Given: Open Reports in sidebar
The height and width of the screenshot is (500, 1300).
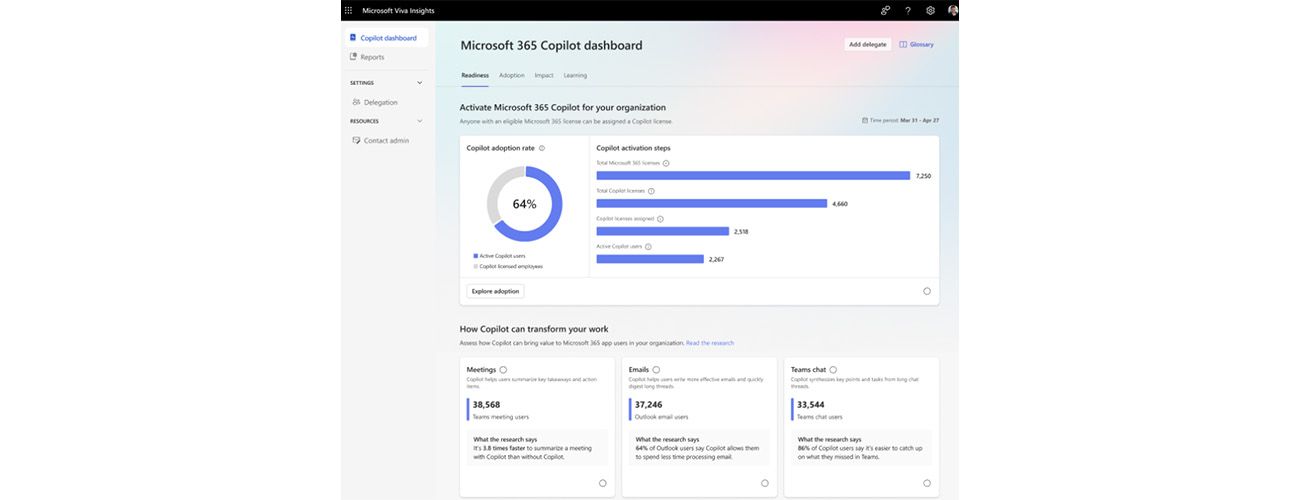Looking at the screenshot, I should tap(372, 57).
